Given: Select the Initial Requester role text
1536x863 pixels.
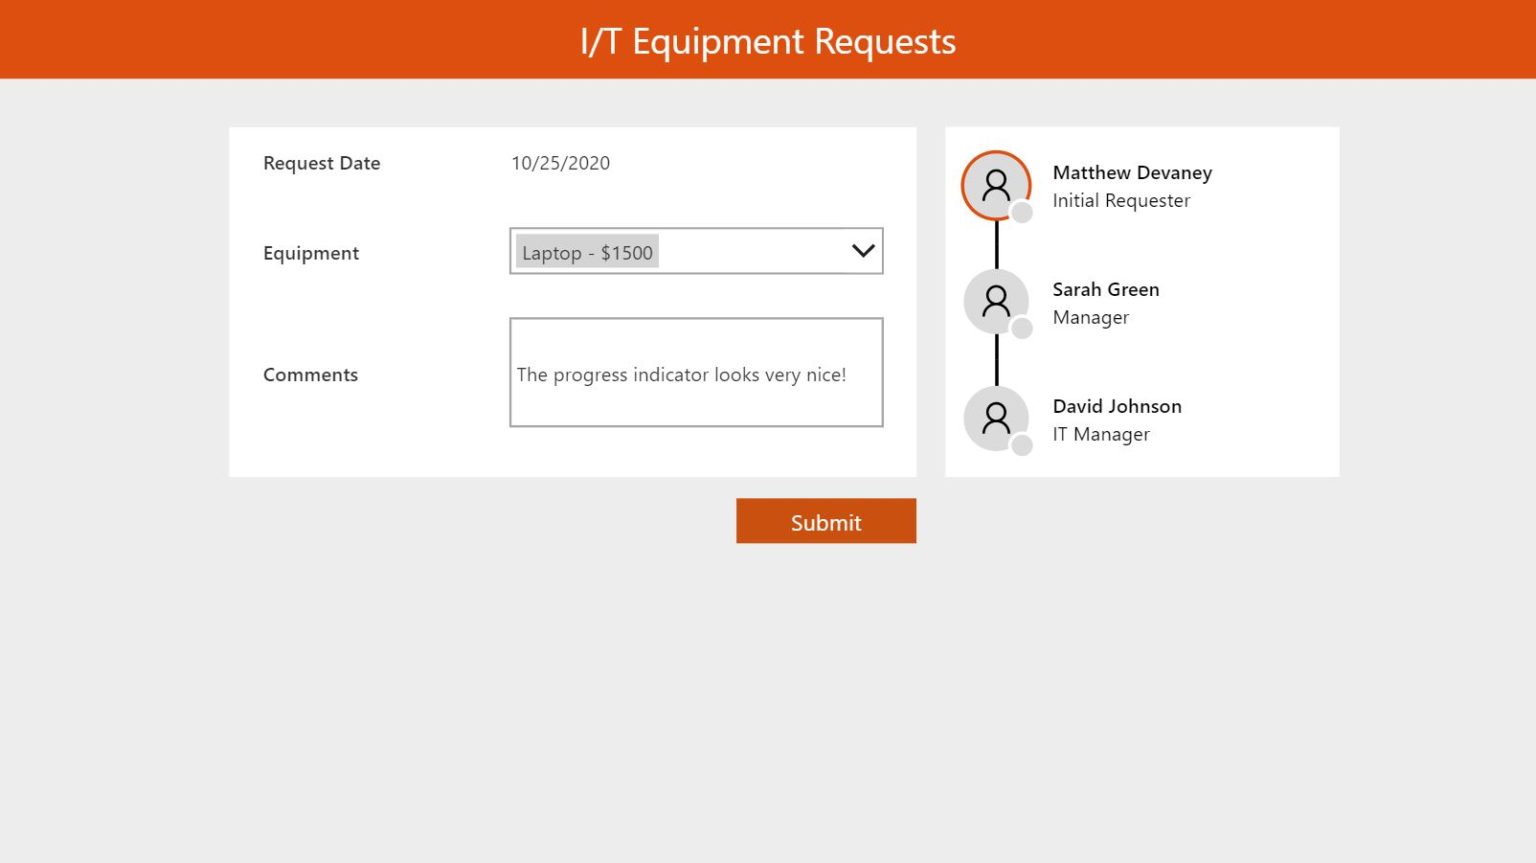Looking at the screenshot, I should click(x=1121, y=200).
